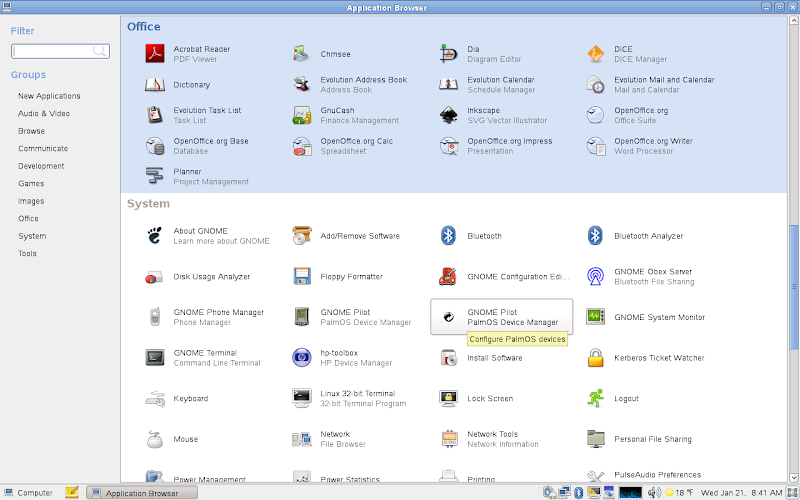The width and height of the screenshot is (800, 500).
Task: Launch Bluetooth Analyzer
Action: pyautogui.click(x=635, y=236)
